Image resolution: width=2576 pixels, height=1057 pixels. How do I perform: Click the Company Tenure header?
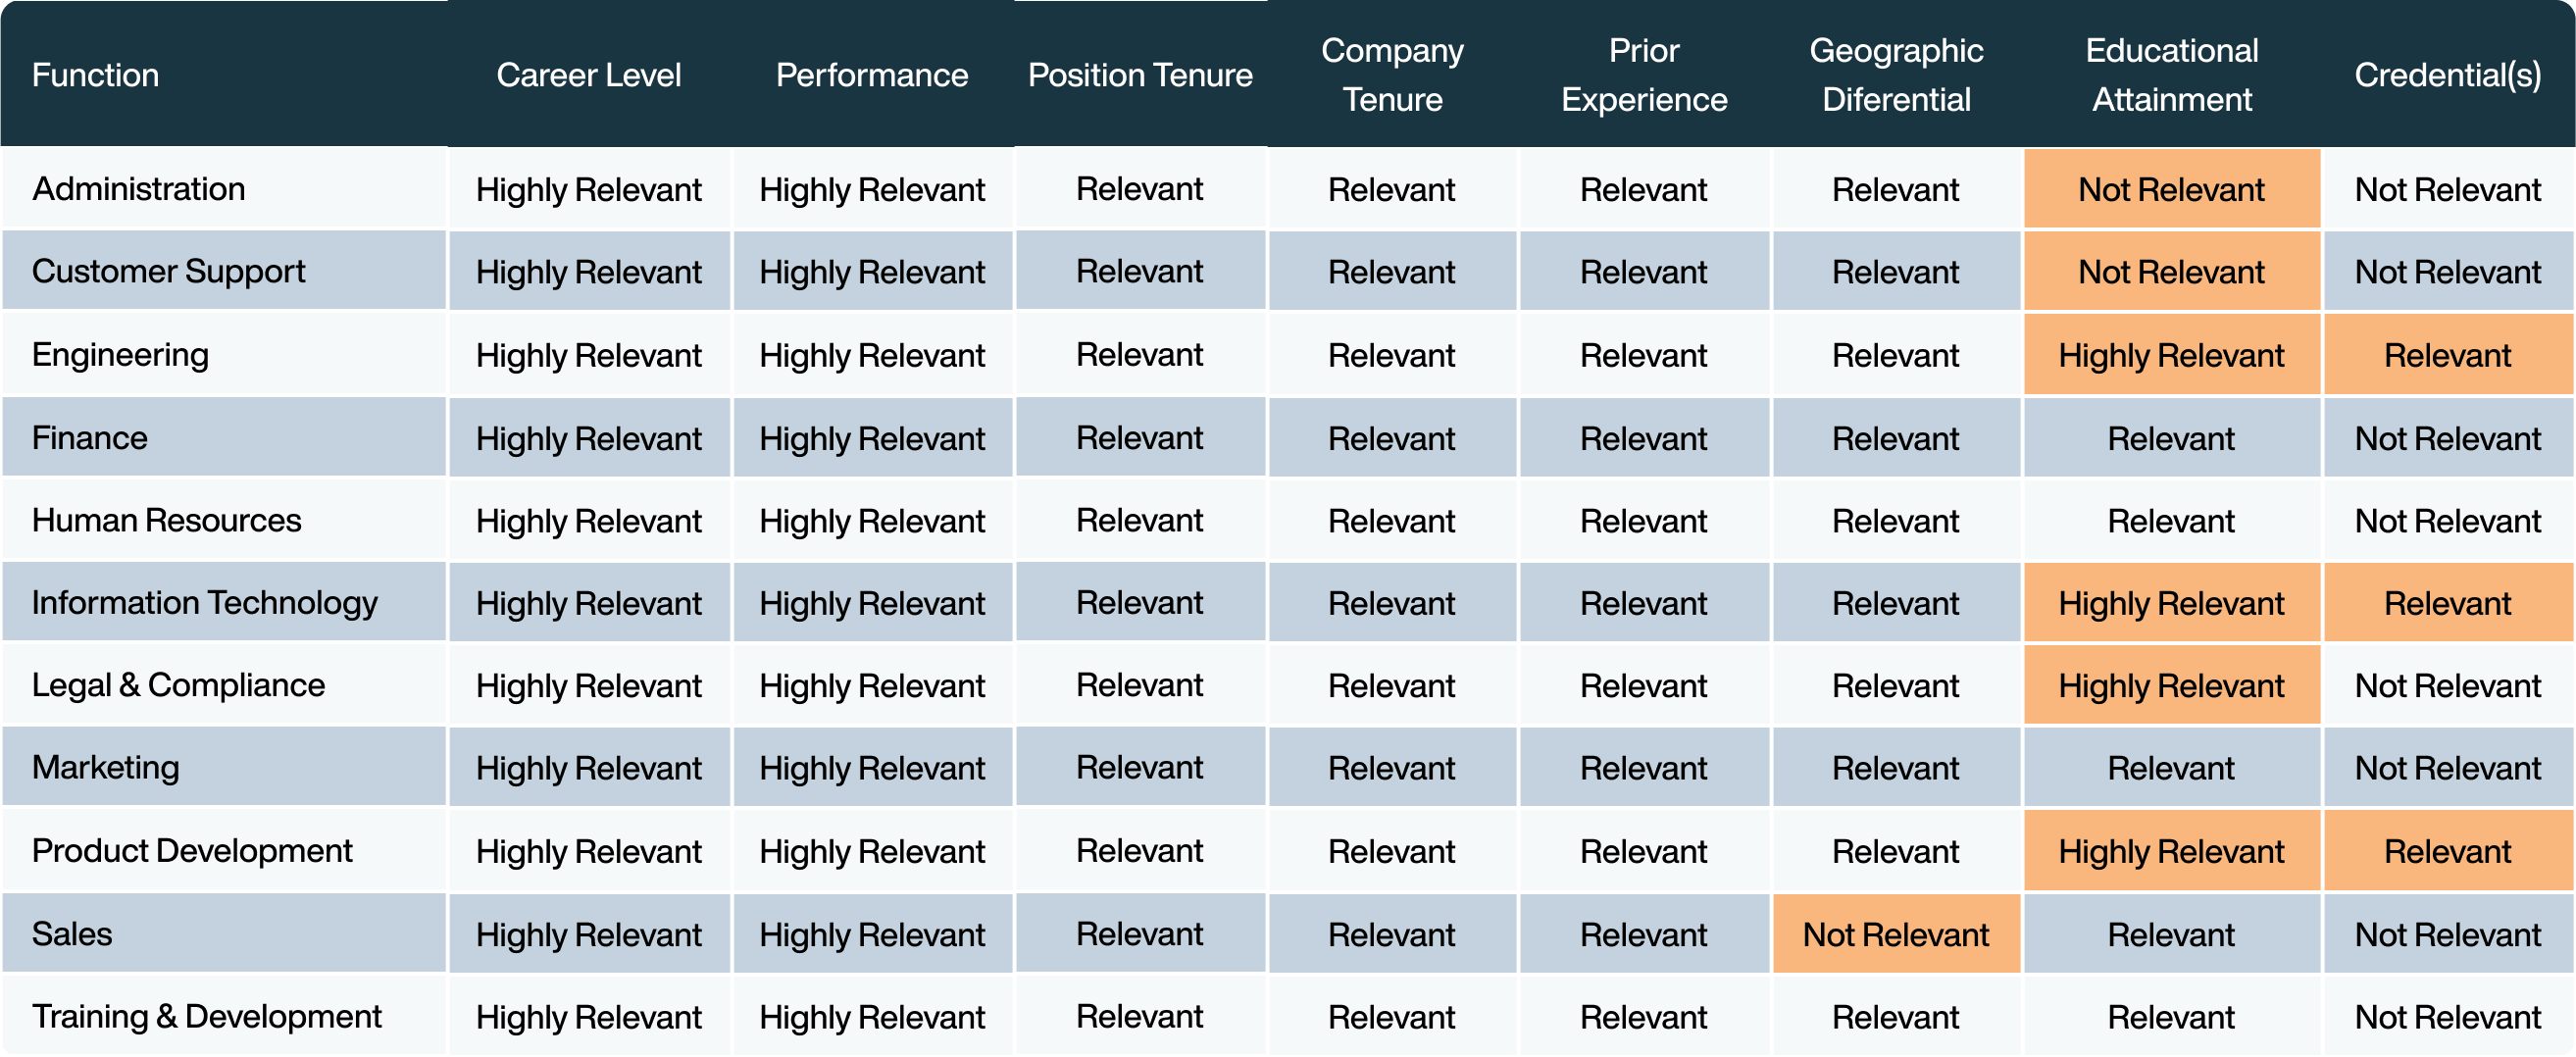tap(1392, 75)
